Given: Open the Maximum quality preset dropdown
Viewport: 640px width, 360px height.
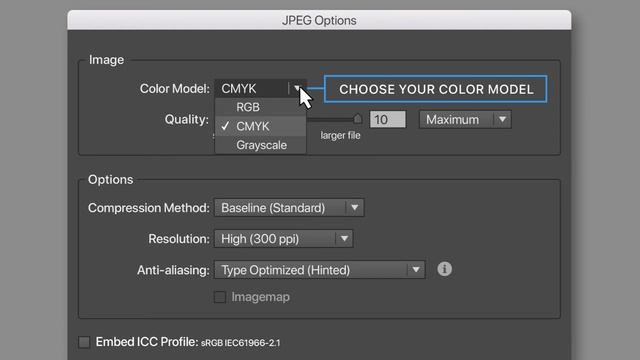Looking at the screenshot, I should click(465, 120).
